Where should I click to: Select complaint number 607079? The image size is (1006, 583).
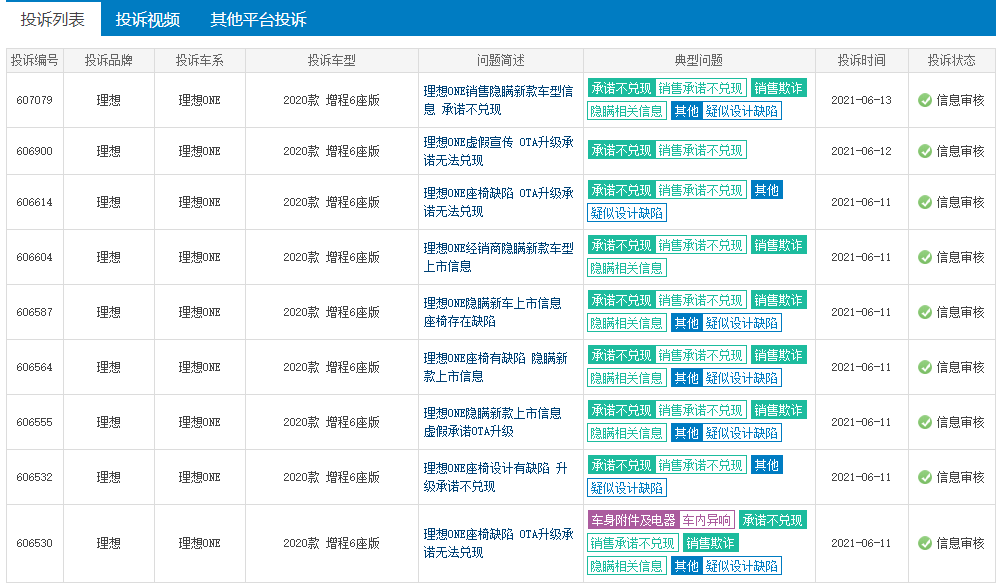point(35,100)
